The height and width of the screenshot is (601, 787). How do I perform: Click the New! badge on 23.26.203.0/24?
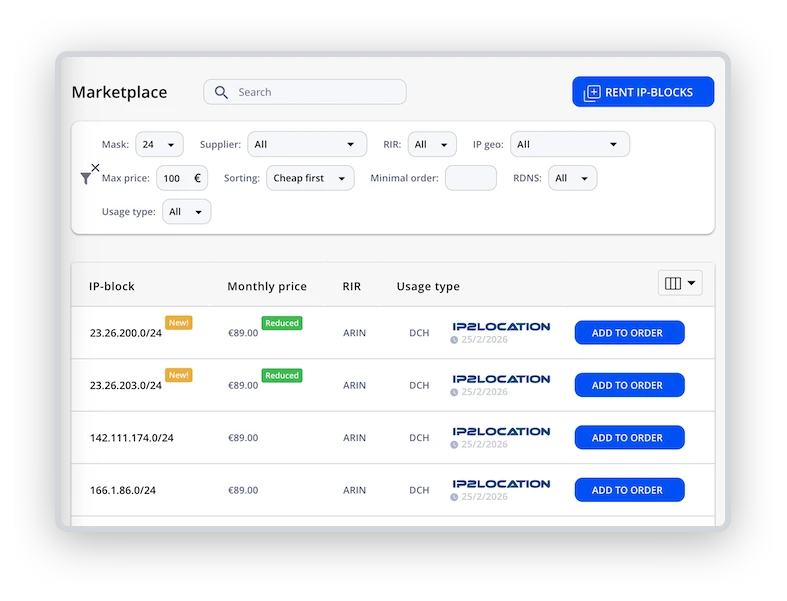[179, 375]
